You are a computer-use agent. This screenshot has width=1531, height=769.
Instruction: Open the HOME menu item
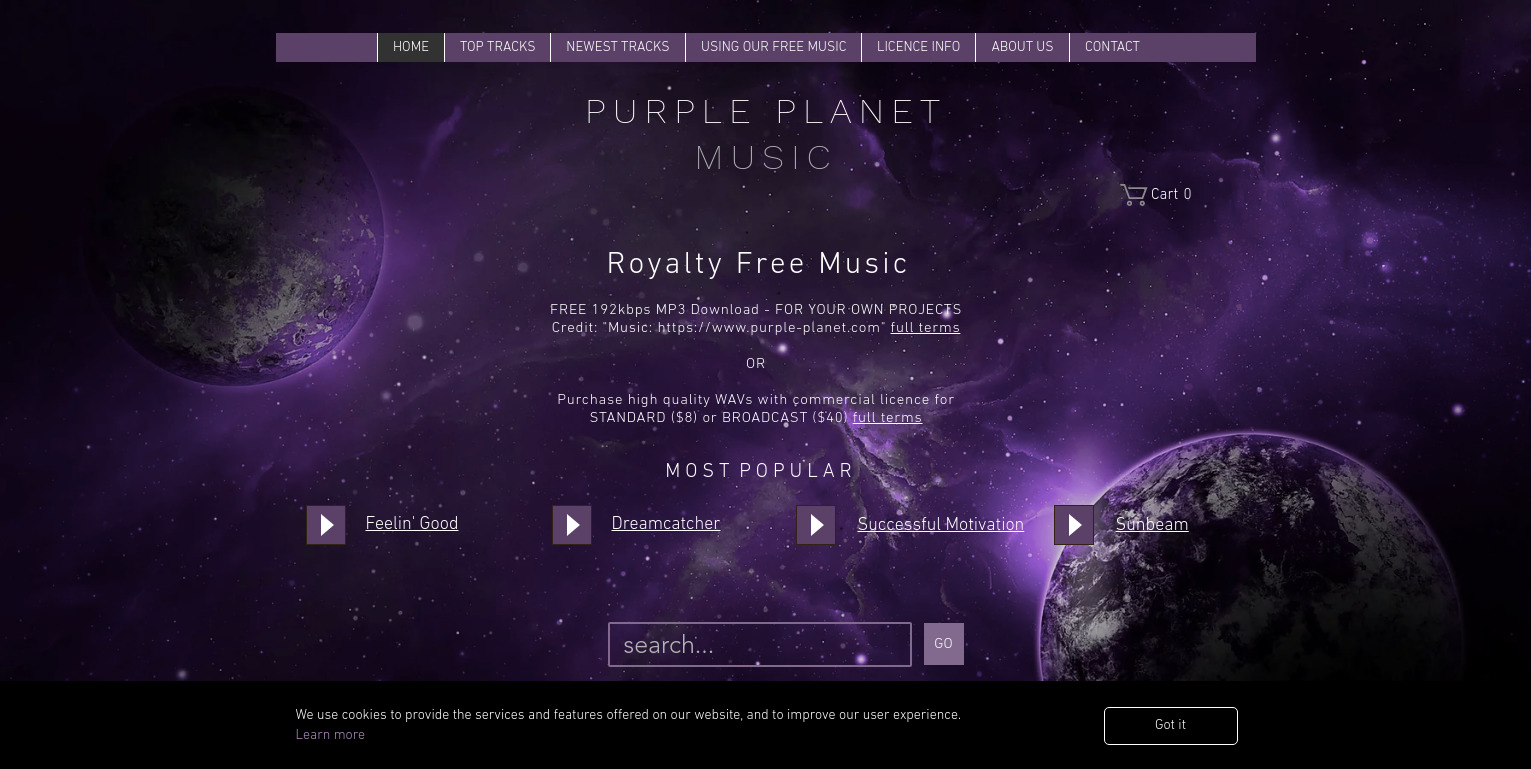tap(411, 47)
